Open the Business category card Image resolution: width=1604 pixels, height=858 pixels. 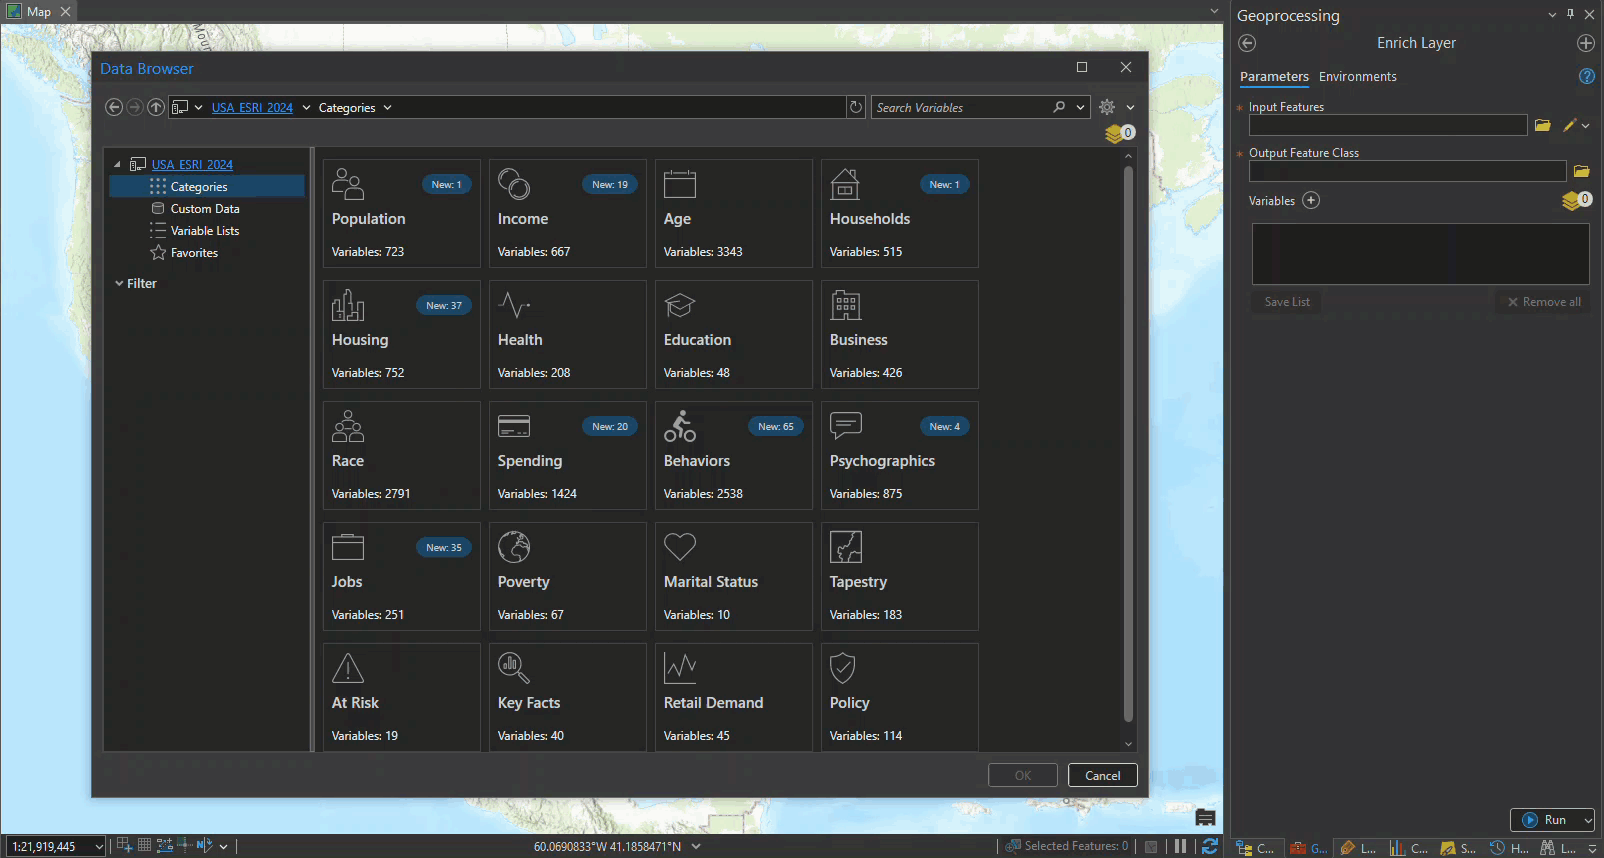899,334
